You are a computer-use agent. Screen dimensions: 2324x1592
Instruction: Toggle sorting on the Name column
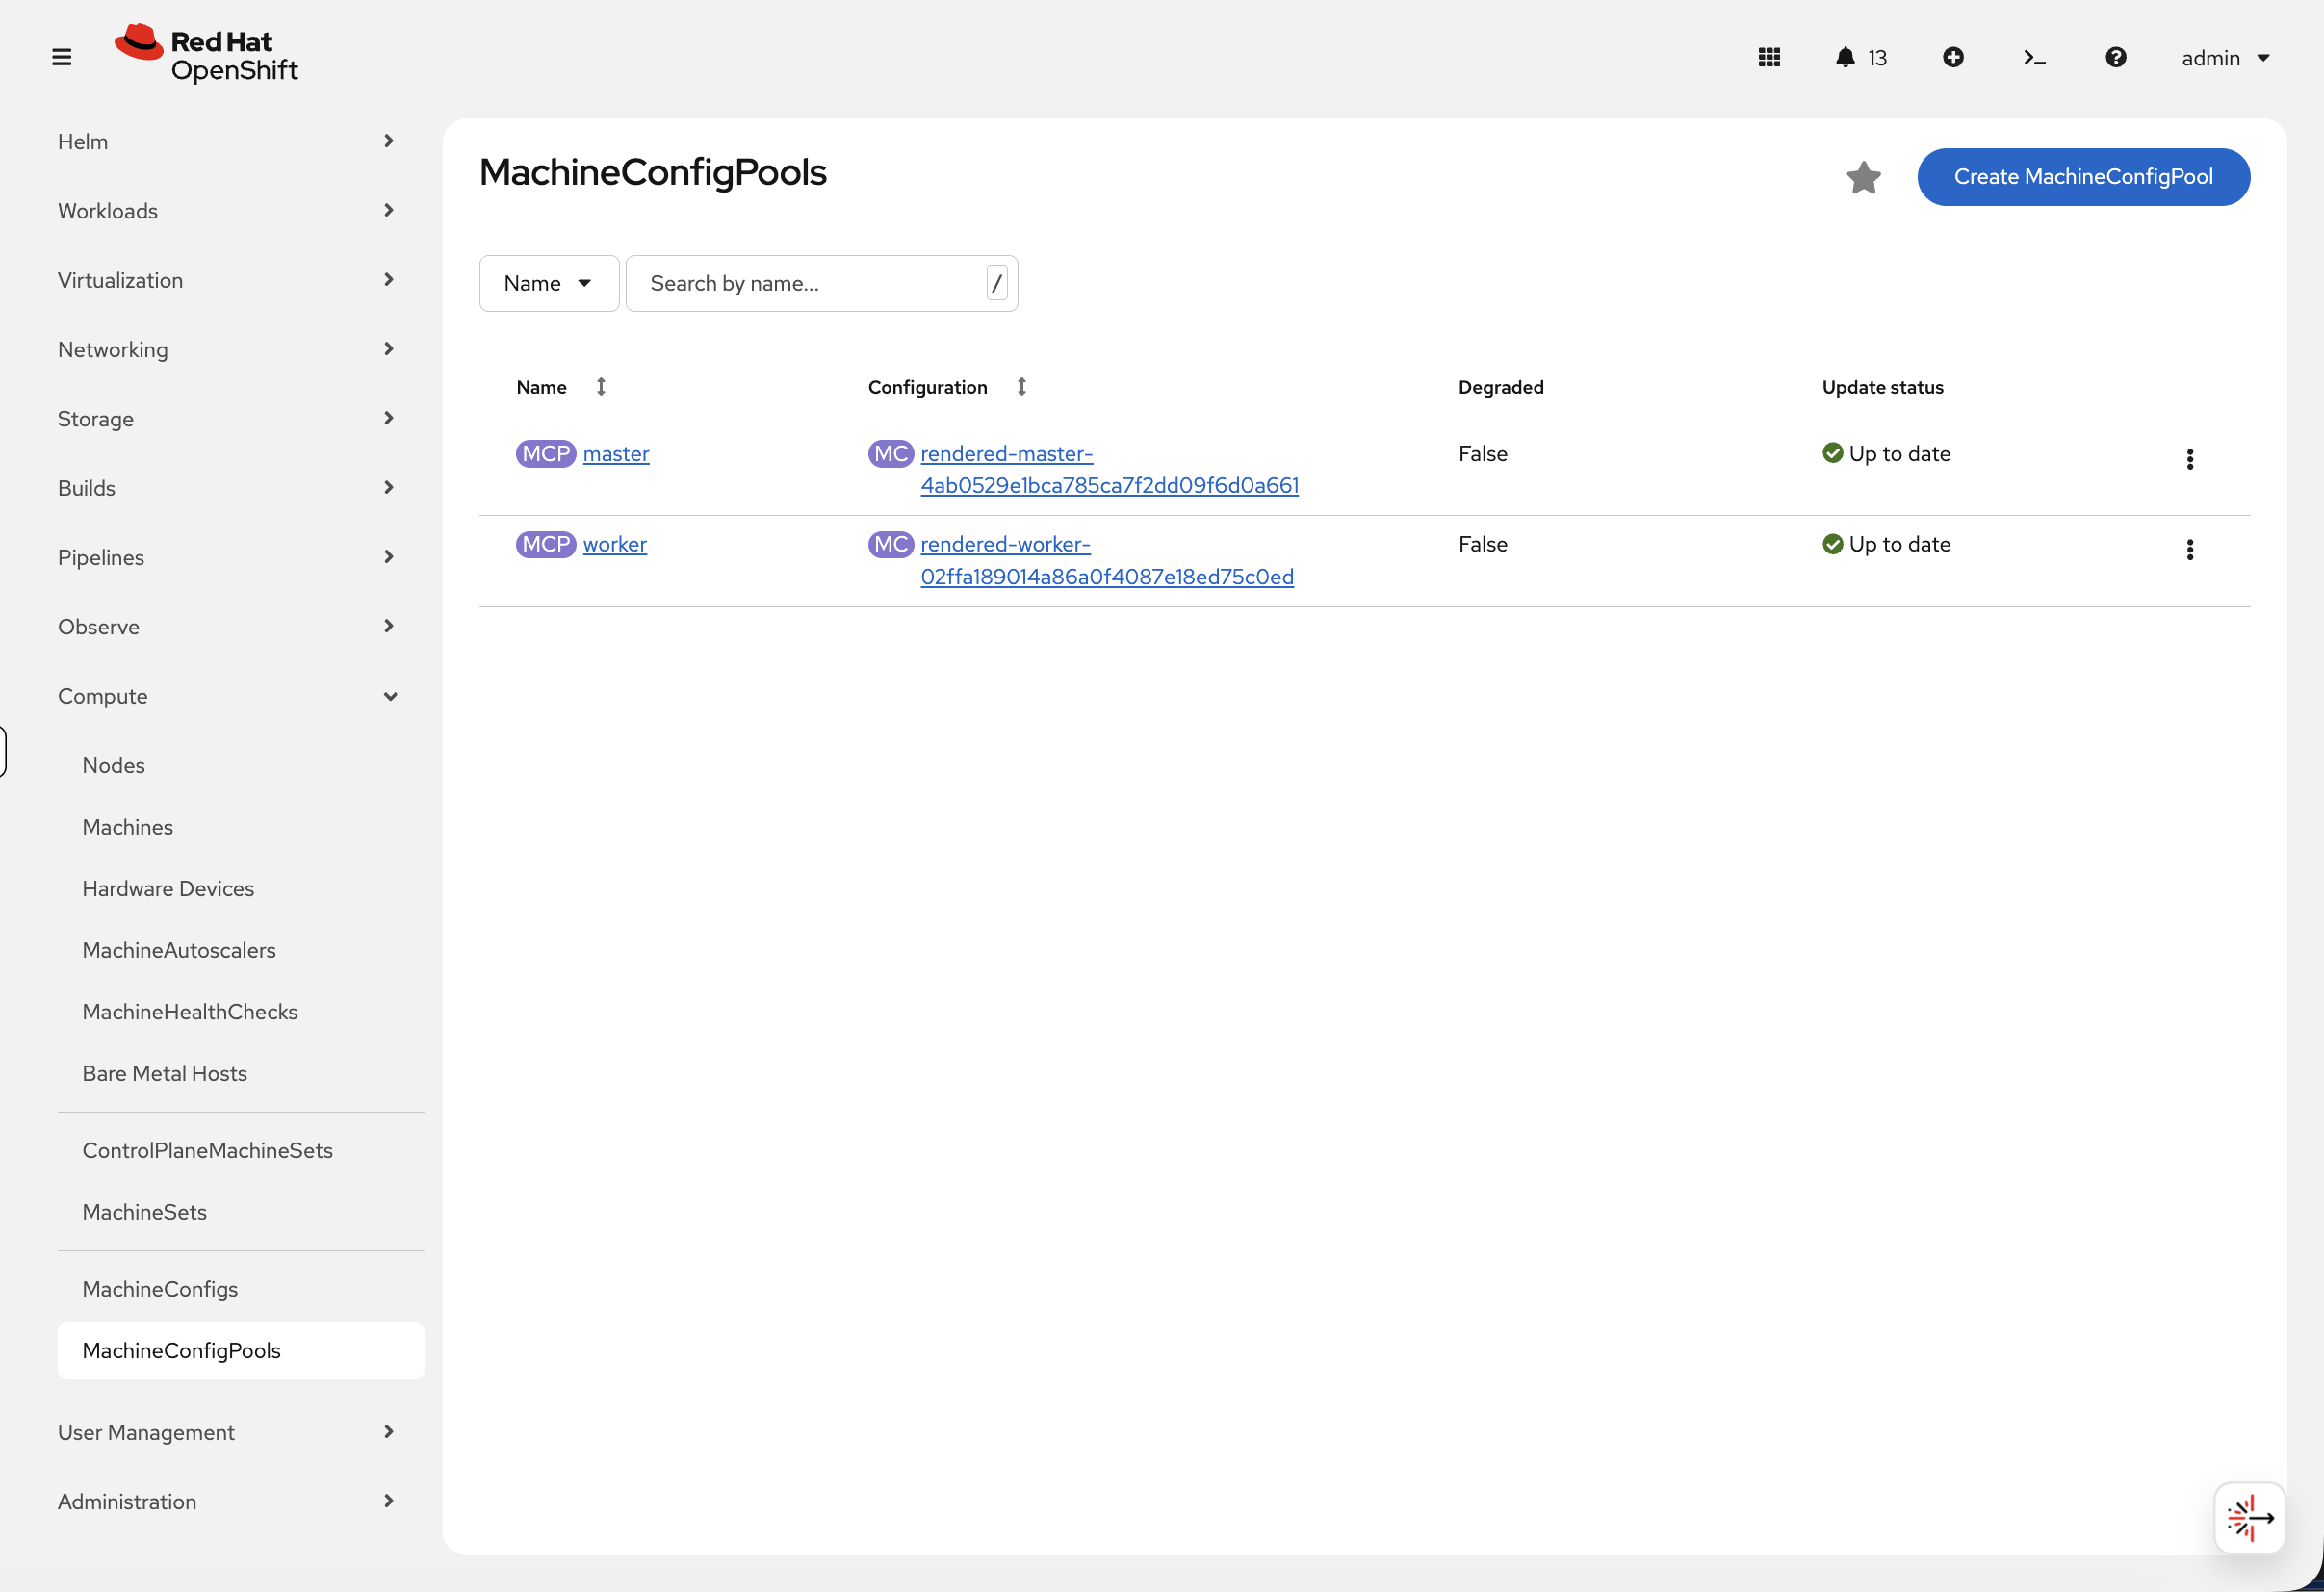point(601,386)
